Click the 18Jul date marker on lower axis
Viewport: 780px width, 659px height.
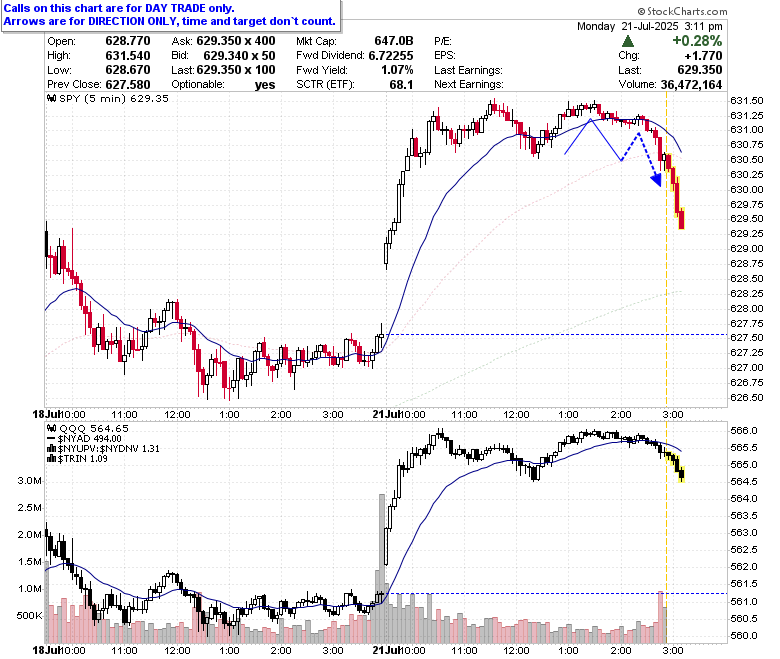46,650
